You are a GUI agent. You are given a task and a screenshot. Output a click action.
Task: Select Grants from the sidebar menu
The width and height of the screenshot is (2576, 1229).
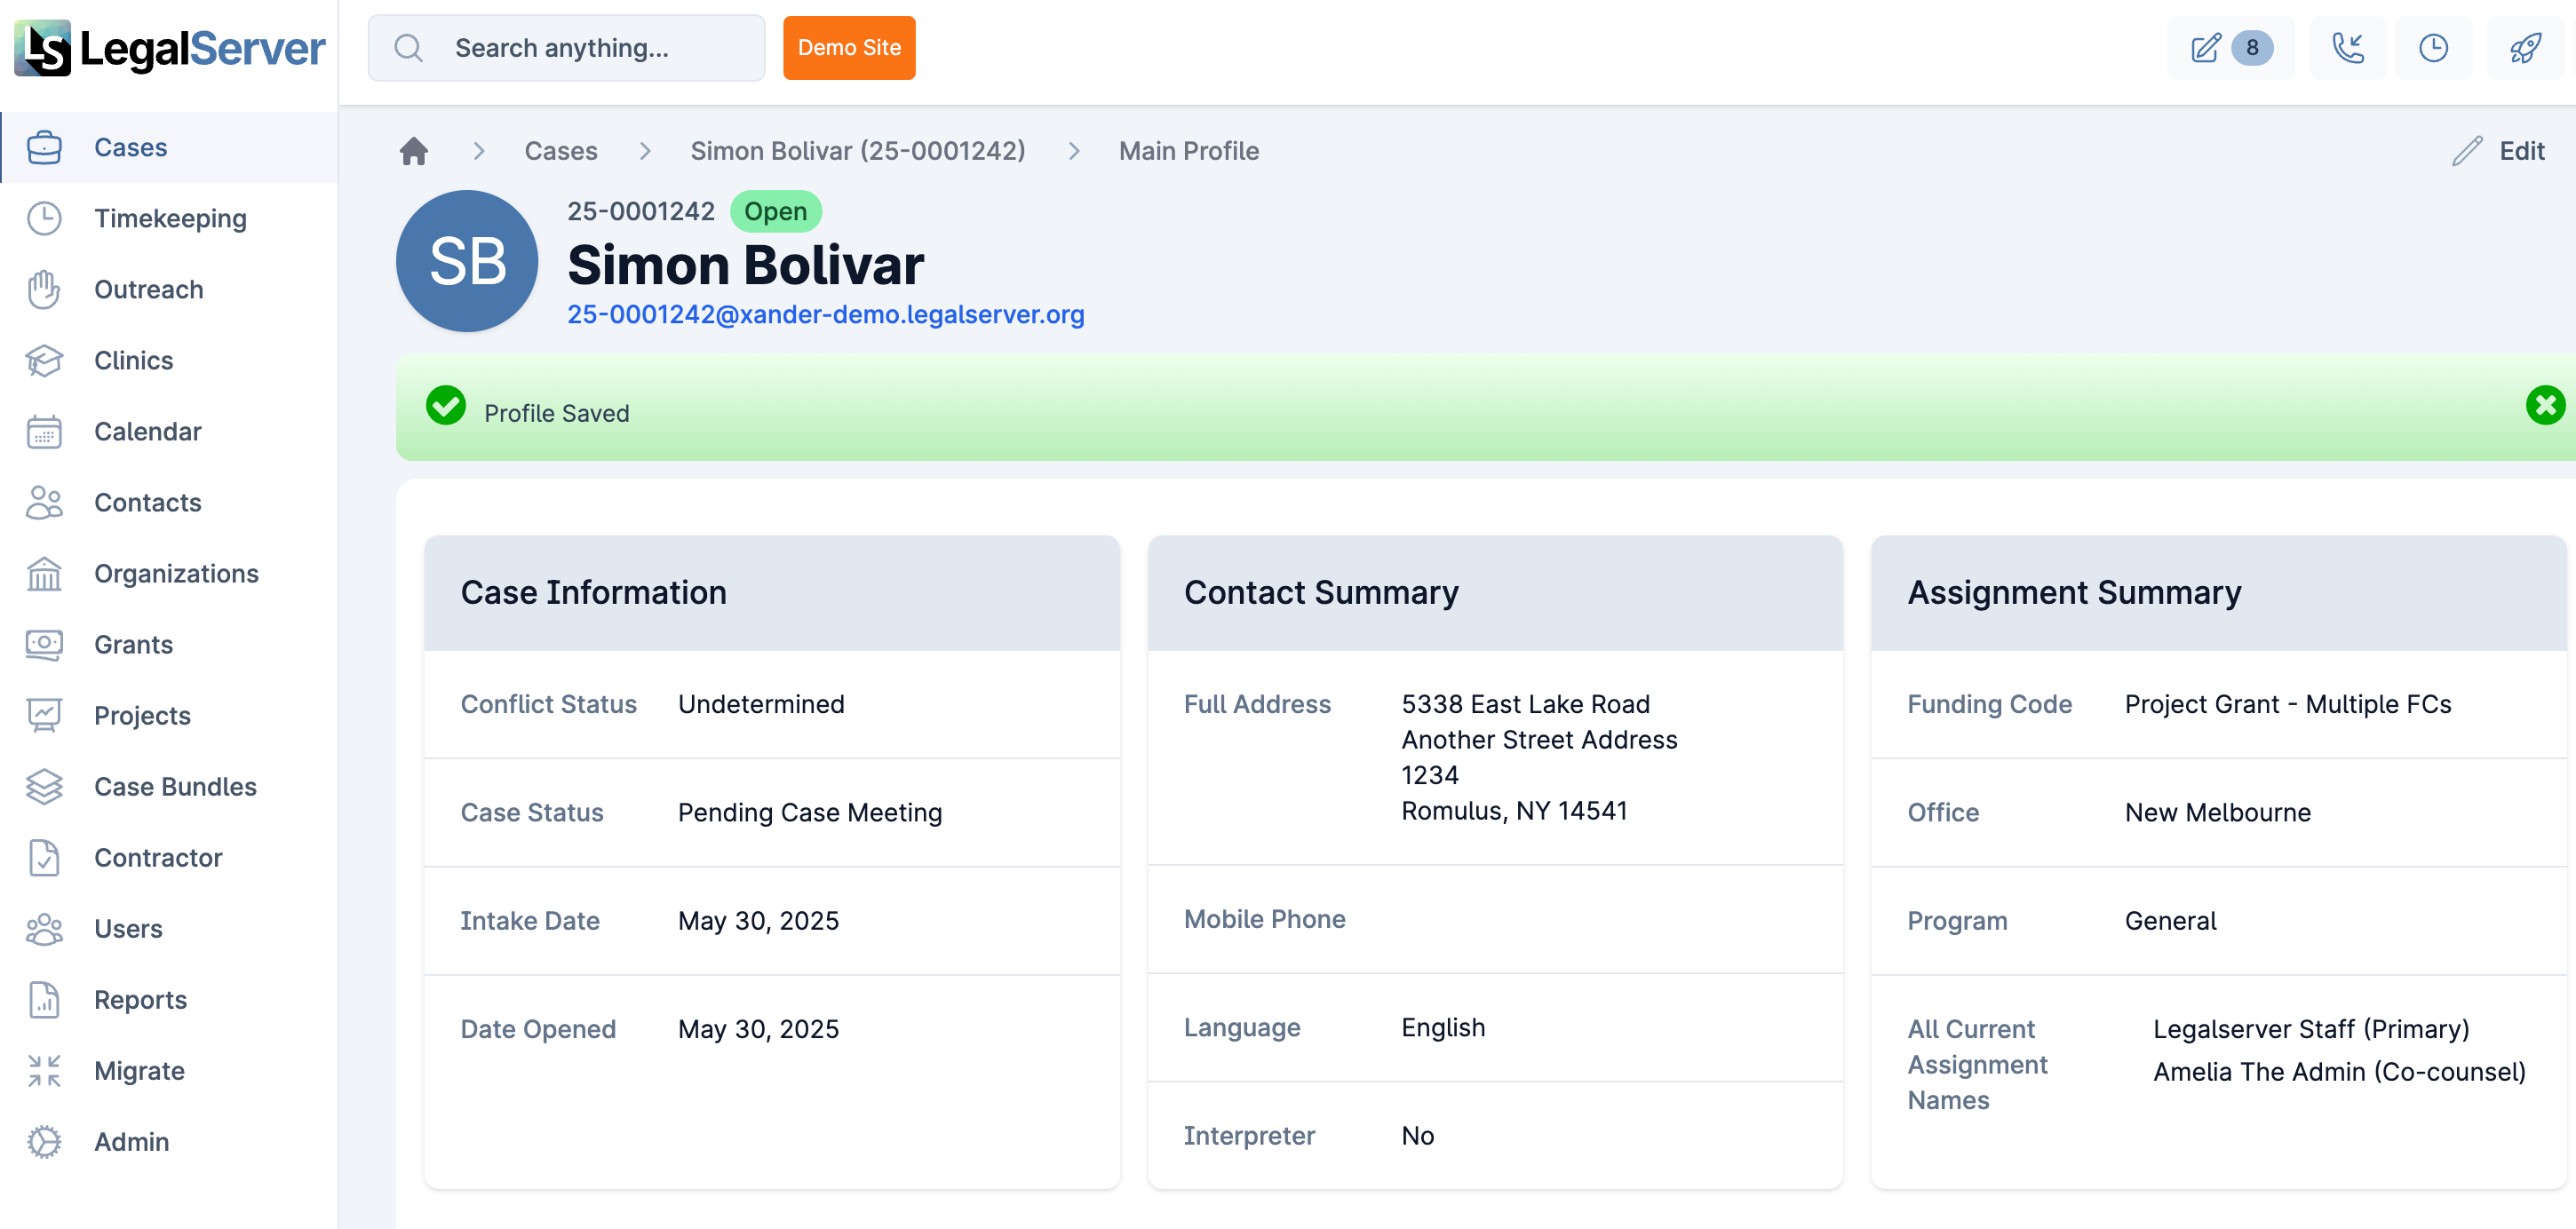point(133,644)
